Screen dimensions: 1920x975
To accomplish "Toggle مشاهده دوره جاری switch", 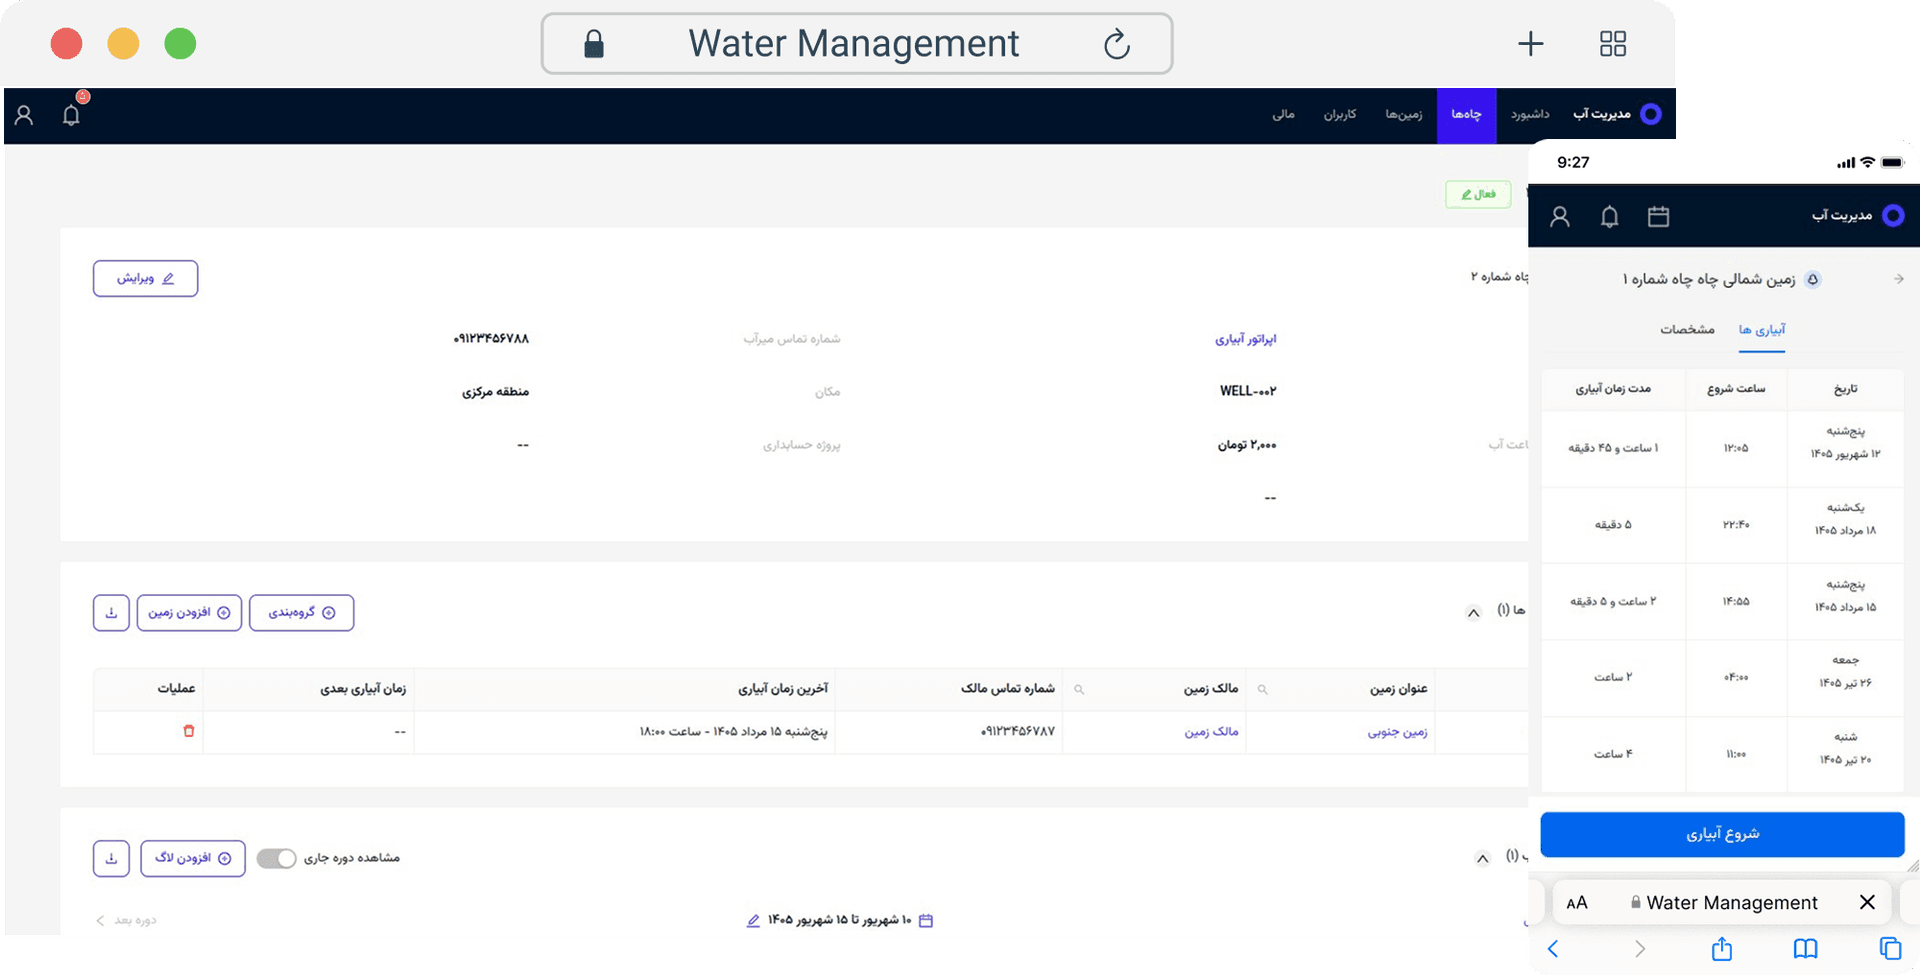I will point(276,858).
